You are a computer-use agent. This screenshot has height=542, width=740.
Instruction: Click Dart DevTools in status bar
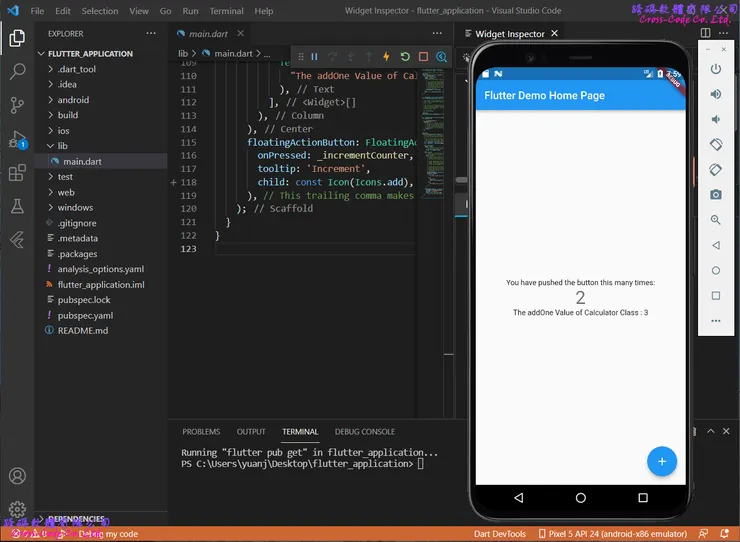[501, 534]
